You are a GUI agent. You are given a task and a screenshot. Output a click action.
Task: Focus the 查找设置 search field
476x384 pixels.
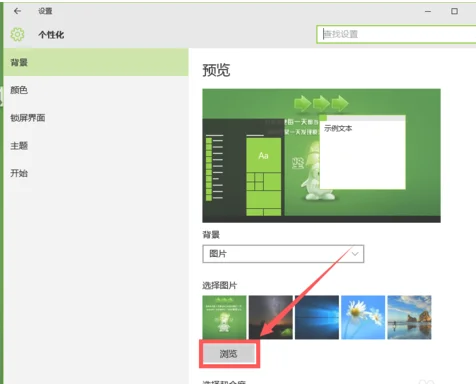(396, 34)
